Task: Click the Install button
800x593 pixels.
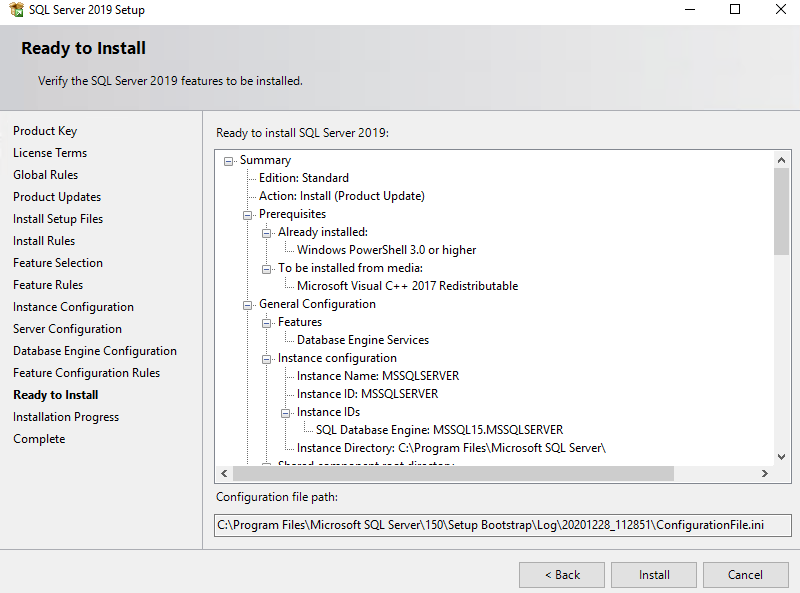Action: pyautogui.click(x=654, y=575)
